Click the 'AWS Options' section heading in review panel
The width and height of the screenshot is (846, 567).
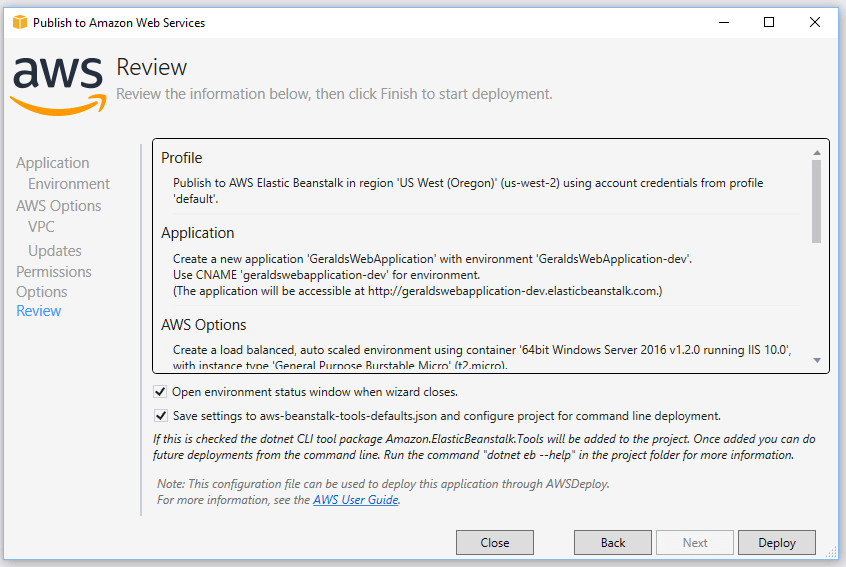coord(203,325)
